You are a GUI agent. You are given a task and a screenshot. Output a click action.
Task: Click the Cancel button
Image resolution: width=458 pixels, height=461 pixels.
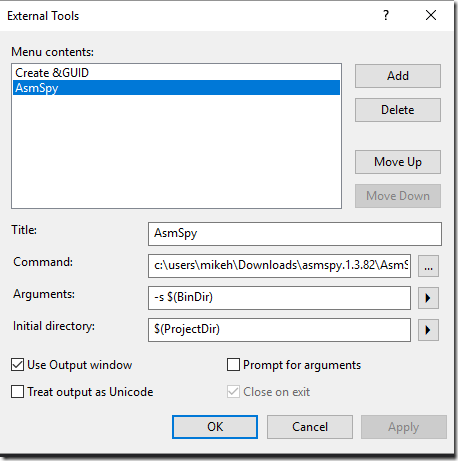click(310, 427)
